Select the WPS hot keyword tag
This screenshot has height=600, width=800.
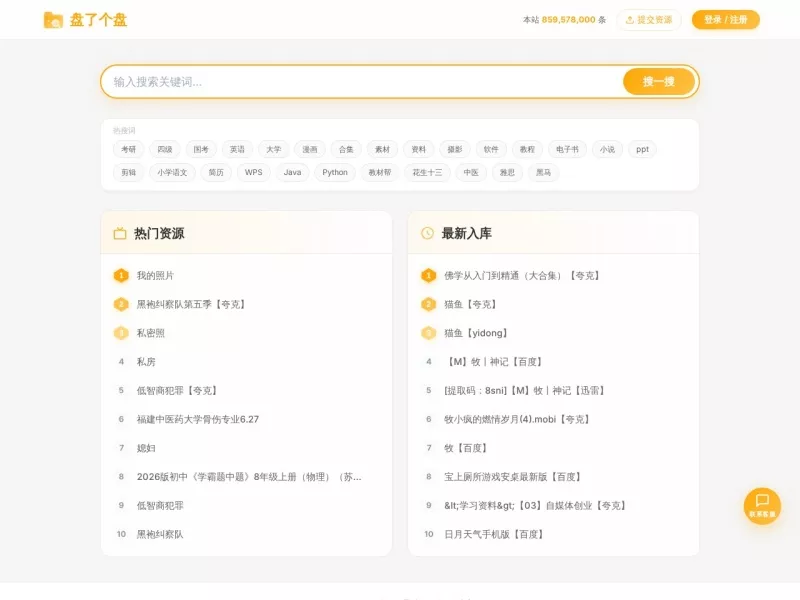coord(254,172)
